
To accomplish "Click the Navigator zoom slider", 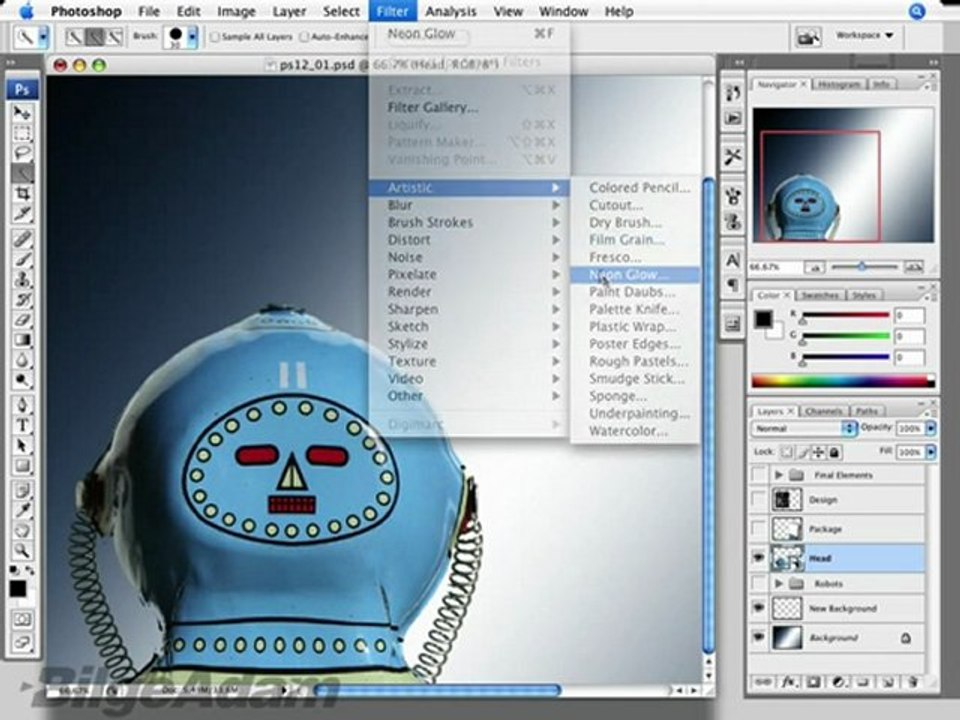I will pyautogui.click(x=864, y=267).
